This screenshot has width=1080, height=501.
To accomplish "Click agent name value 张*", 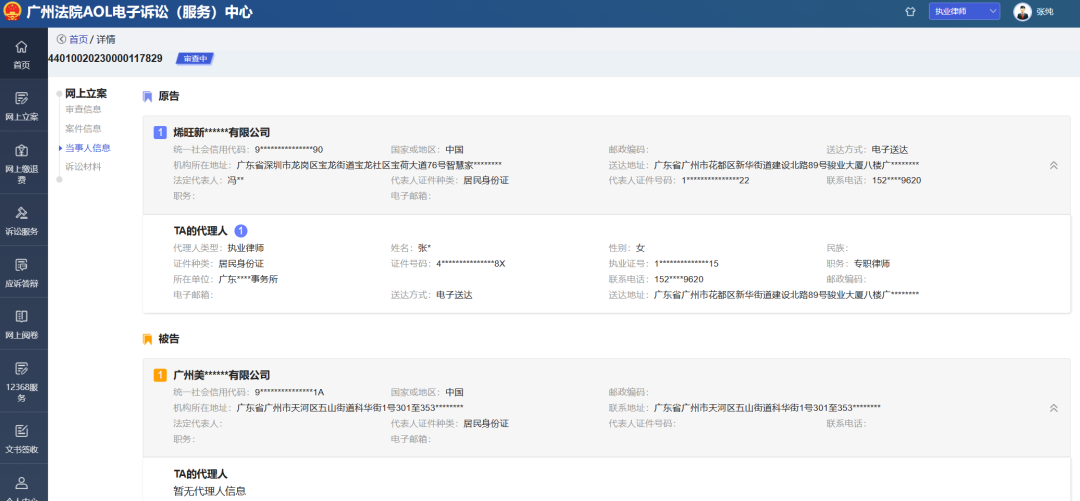I will pos(422,247).
